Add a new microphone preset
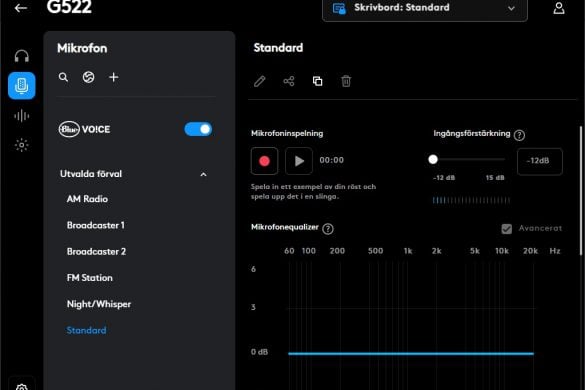 [114, 77]
